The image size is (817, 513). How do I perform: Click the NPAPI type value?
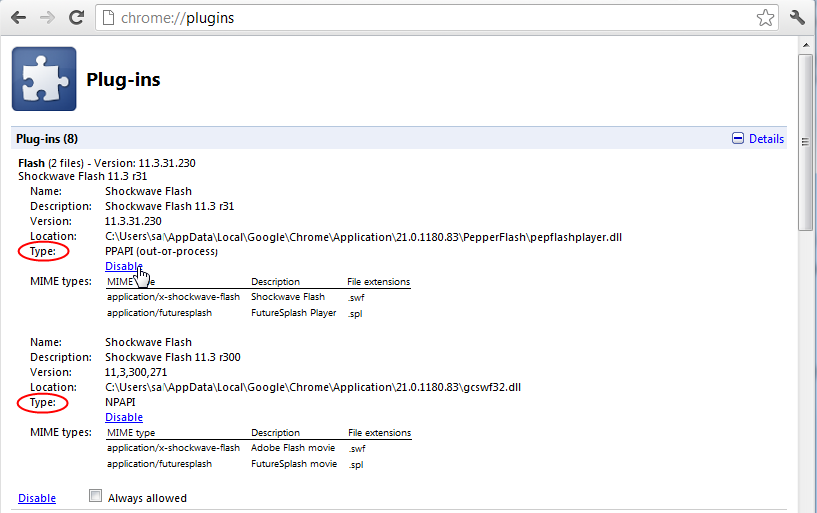click(x=120, y=402)
